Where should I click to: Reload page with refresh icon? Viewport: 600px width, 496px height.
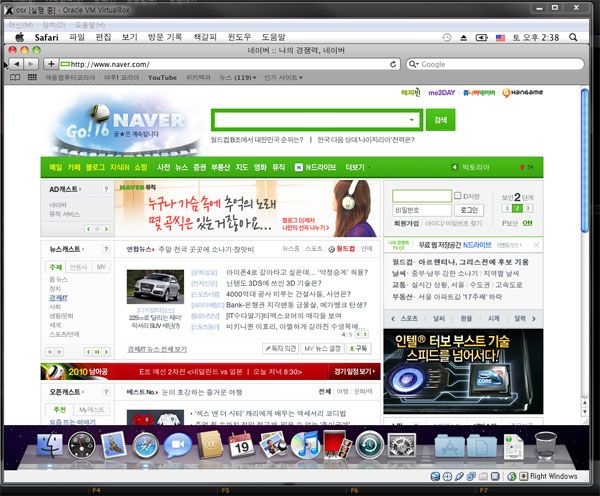[x=393, y=64]
